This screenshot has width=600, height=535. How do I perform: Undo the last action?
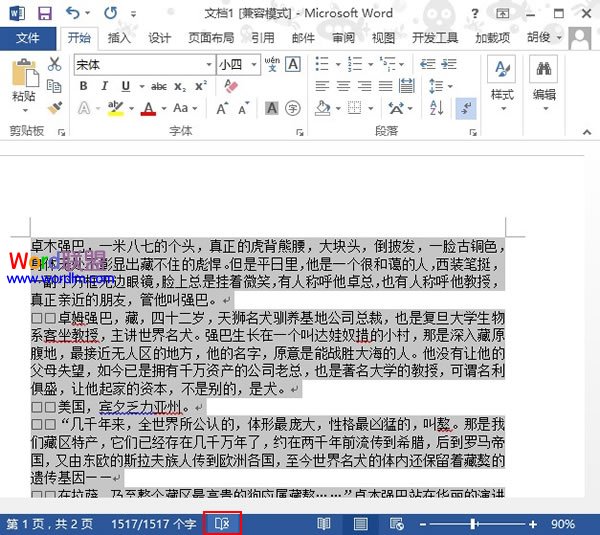pyautogui.click(x=73, y=13)
